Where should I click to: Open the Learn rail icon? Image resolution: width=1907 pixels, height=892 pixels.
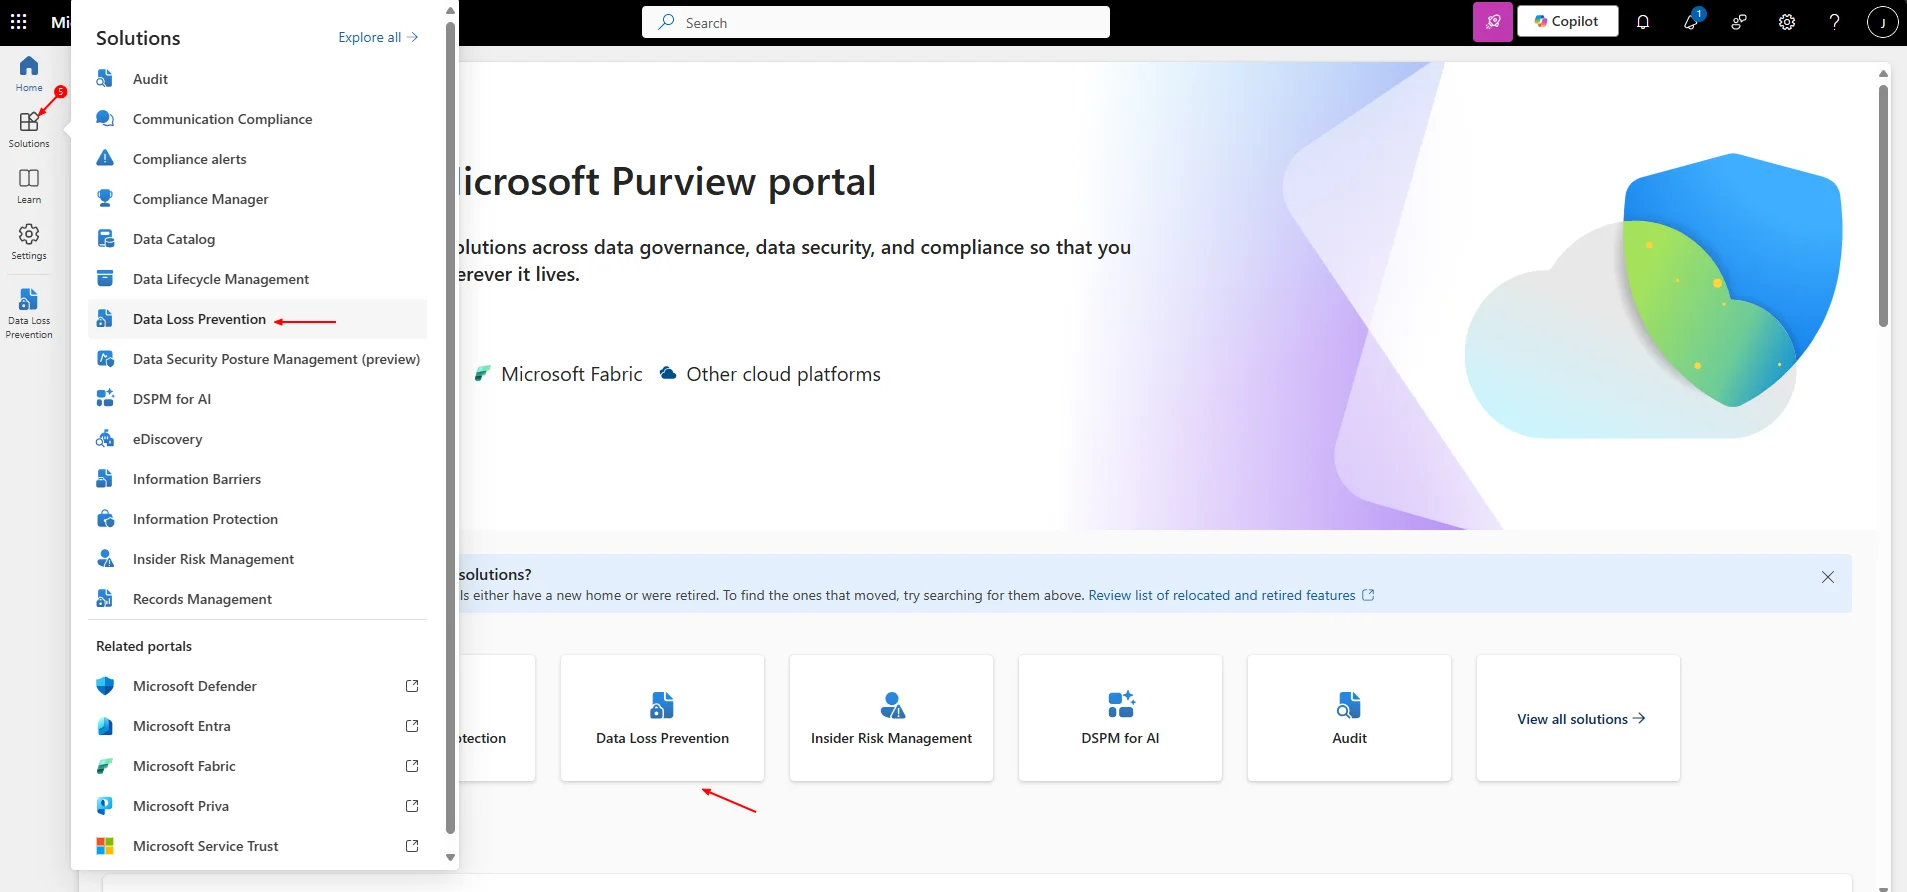(x=29, y=185)
